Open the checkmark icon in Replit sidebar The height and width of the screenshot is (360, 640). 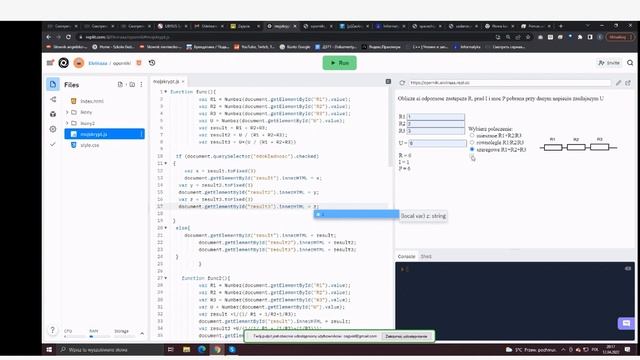53,144
